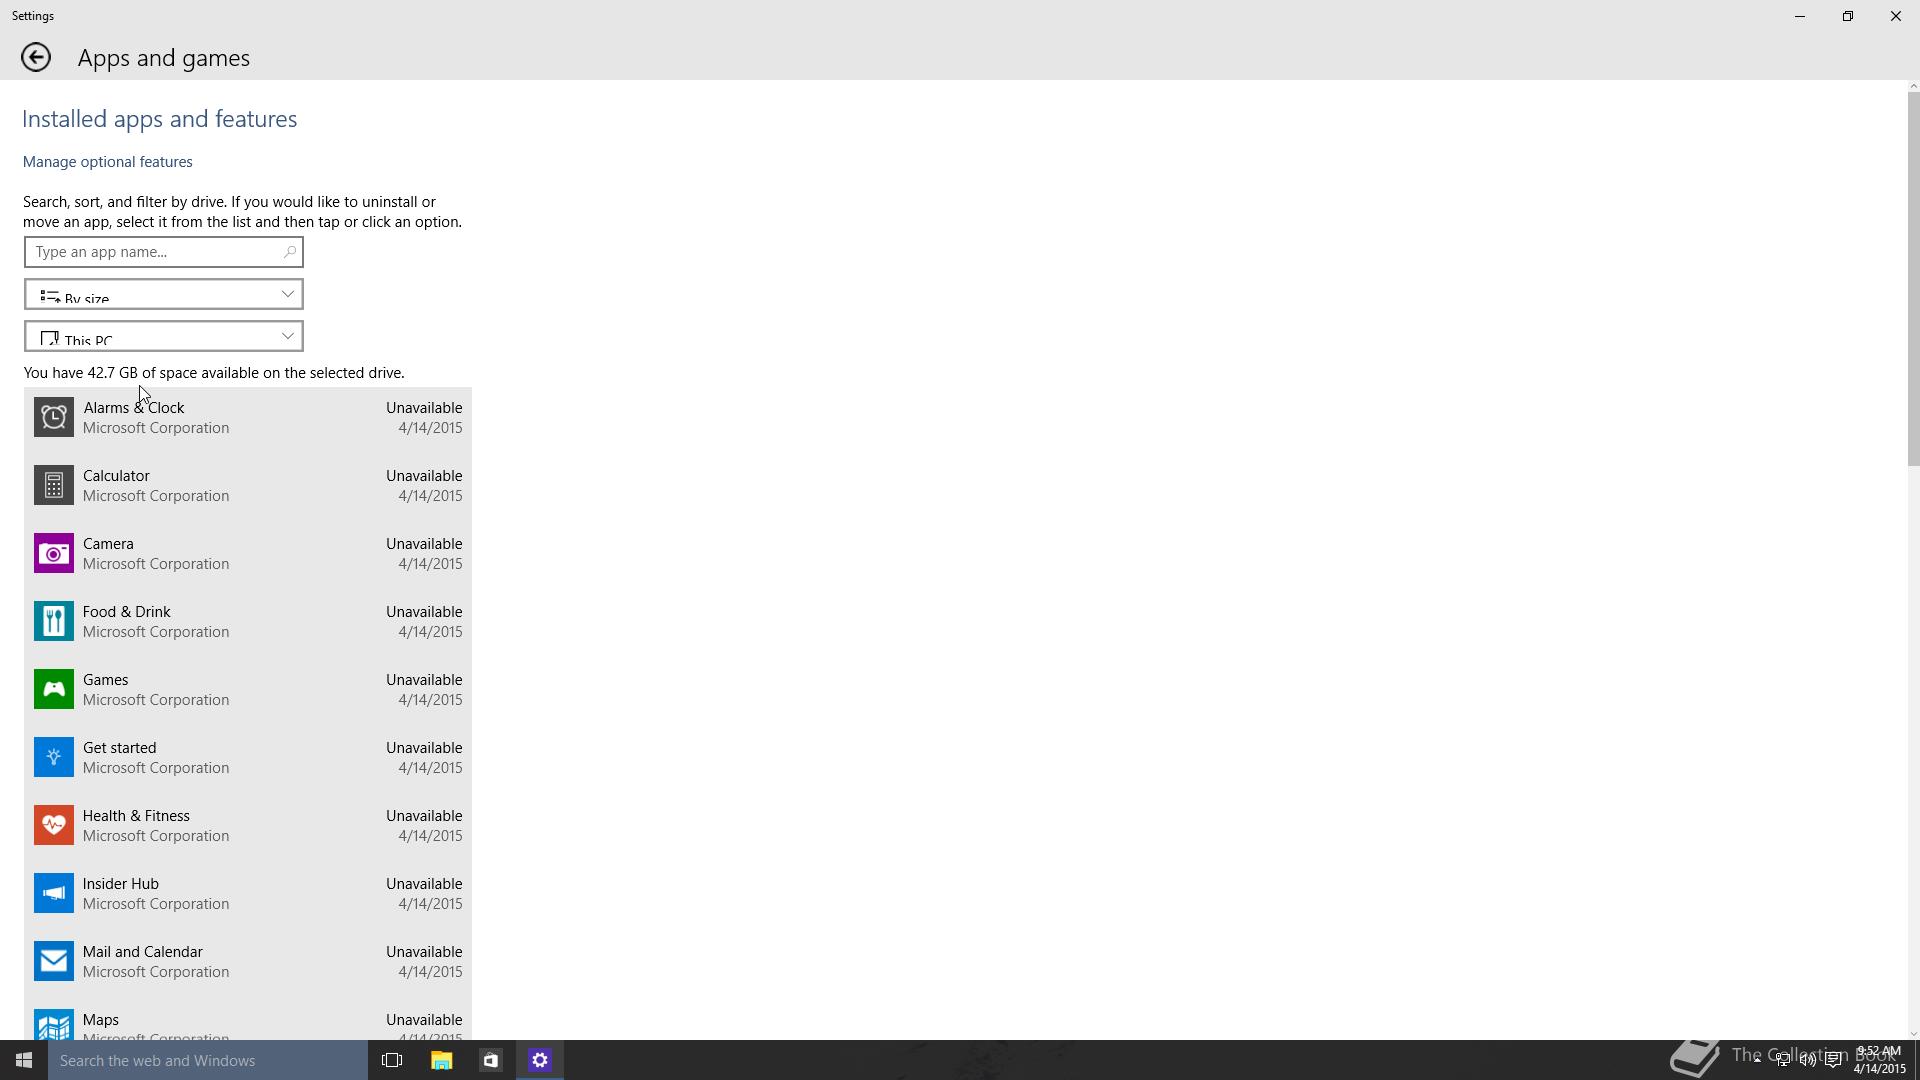Select the Insider Hub megaphone icon
The height and width of the screenshot is (1080, 1920).
[x=54, y=893]
